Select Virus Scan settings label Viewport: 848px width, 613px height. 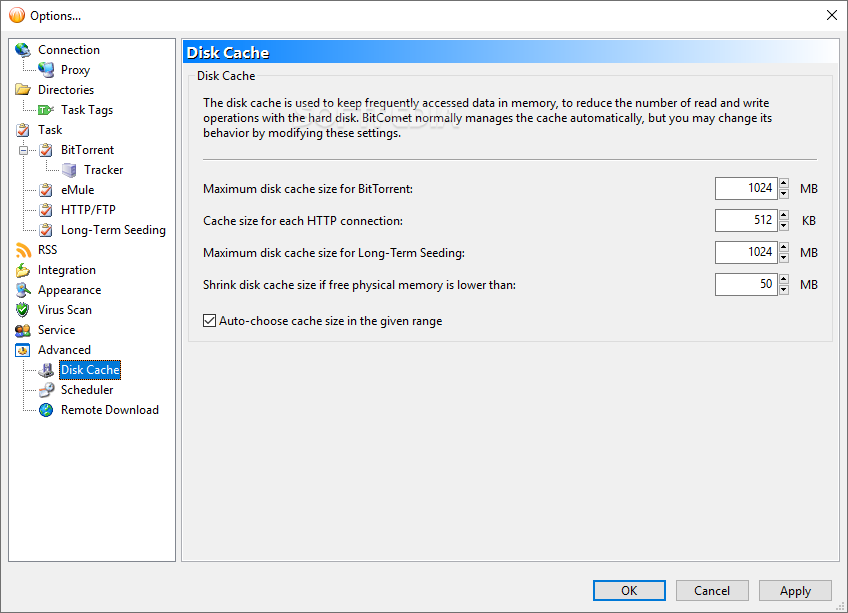pos(64,310)
